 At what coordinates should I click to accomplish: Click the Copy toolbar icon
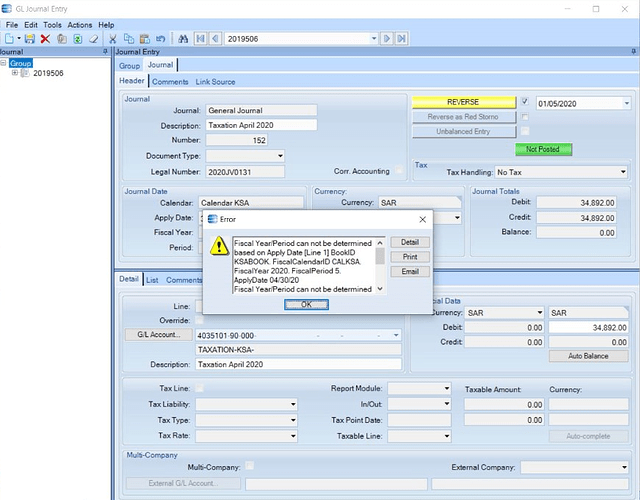tap(129, 39)
